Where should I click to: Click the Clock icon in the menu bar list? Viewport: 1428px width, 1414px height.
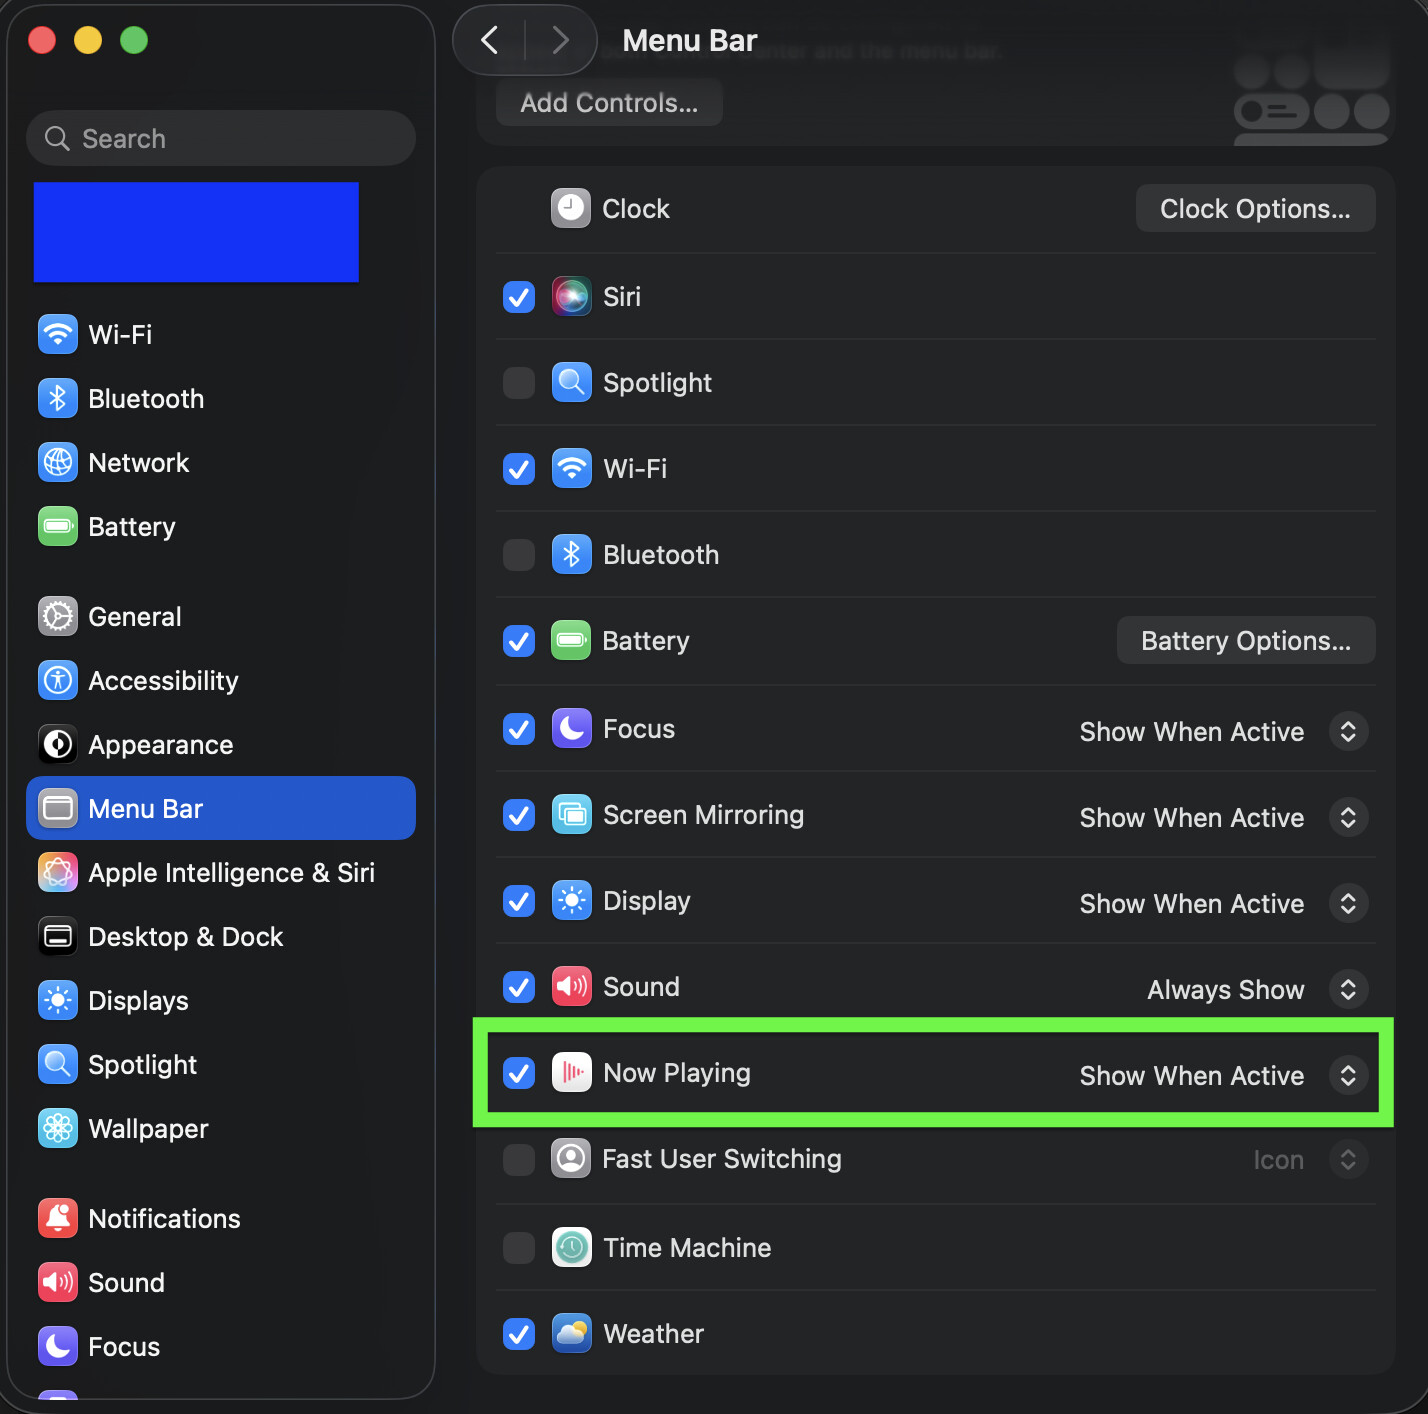pyautogui.click(x=571, y=208)
